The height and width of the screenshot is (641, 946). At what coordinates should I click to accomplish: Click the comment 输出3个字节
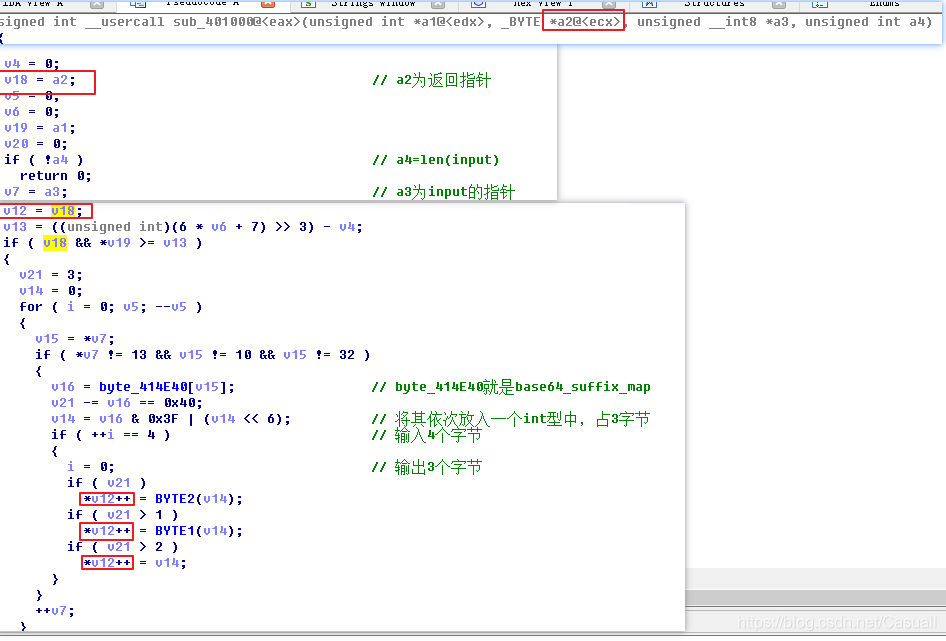(x=427, y=467)
